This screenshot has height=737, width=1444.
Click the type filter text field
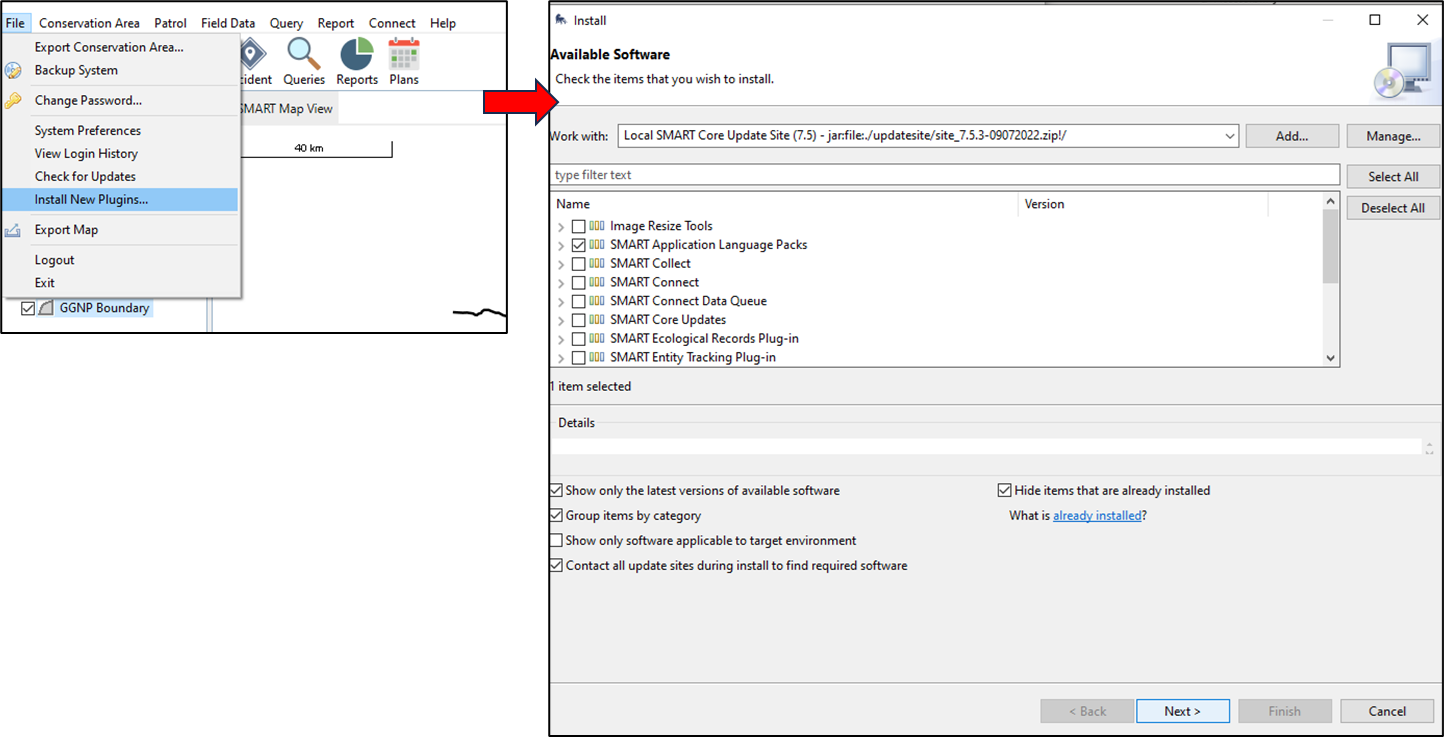point(944,175)
